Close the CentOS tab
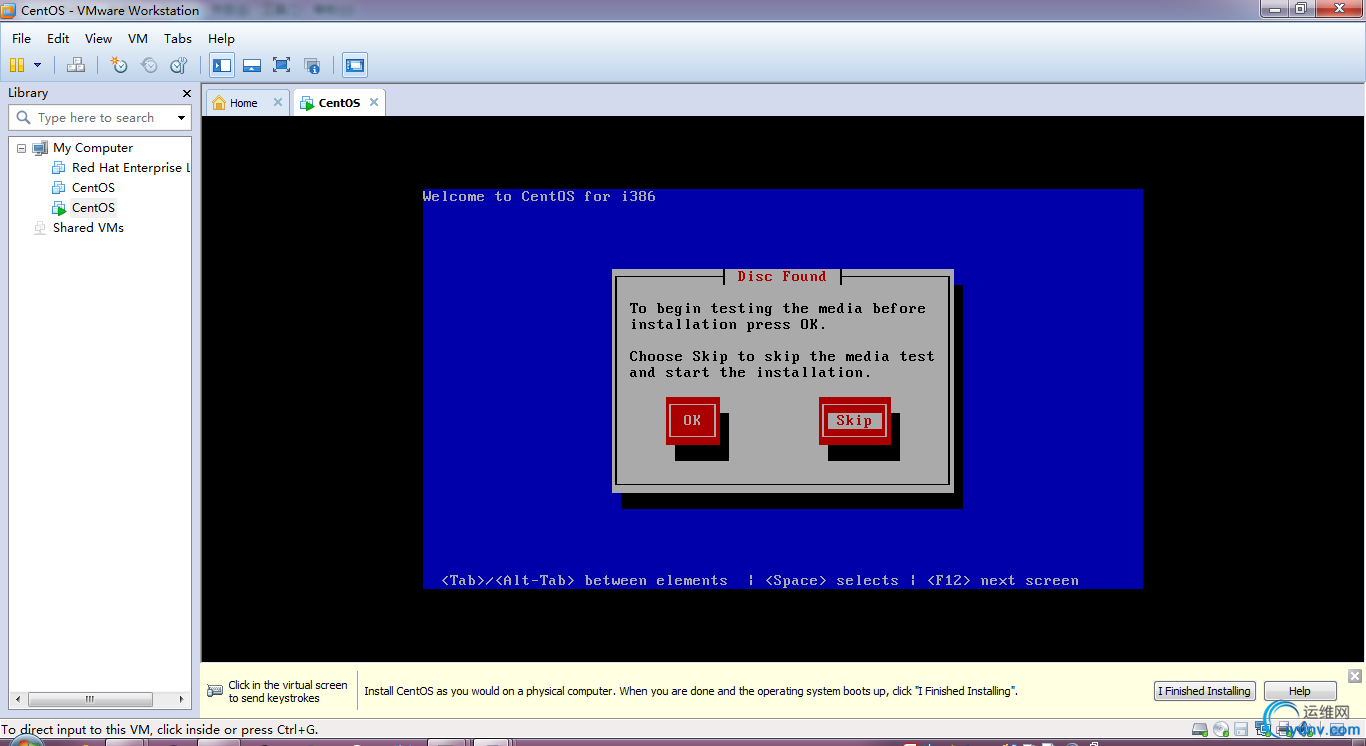This screenshot has width=1366, height=746. tap(374, 102)
